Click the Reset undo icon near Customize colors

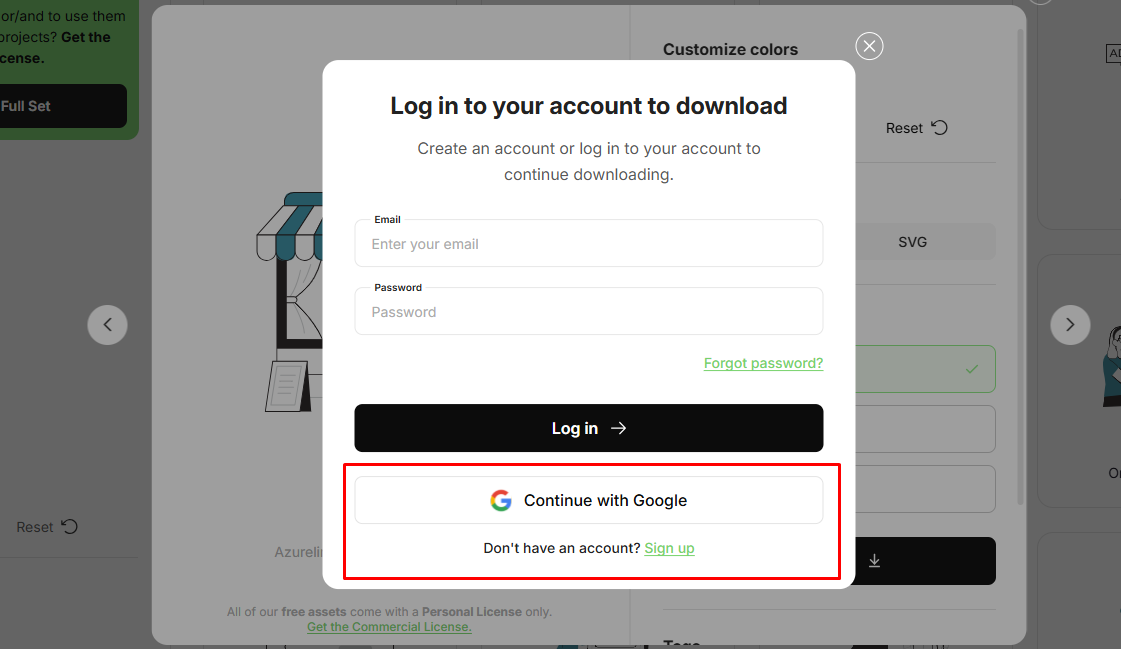coord(938,128)
